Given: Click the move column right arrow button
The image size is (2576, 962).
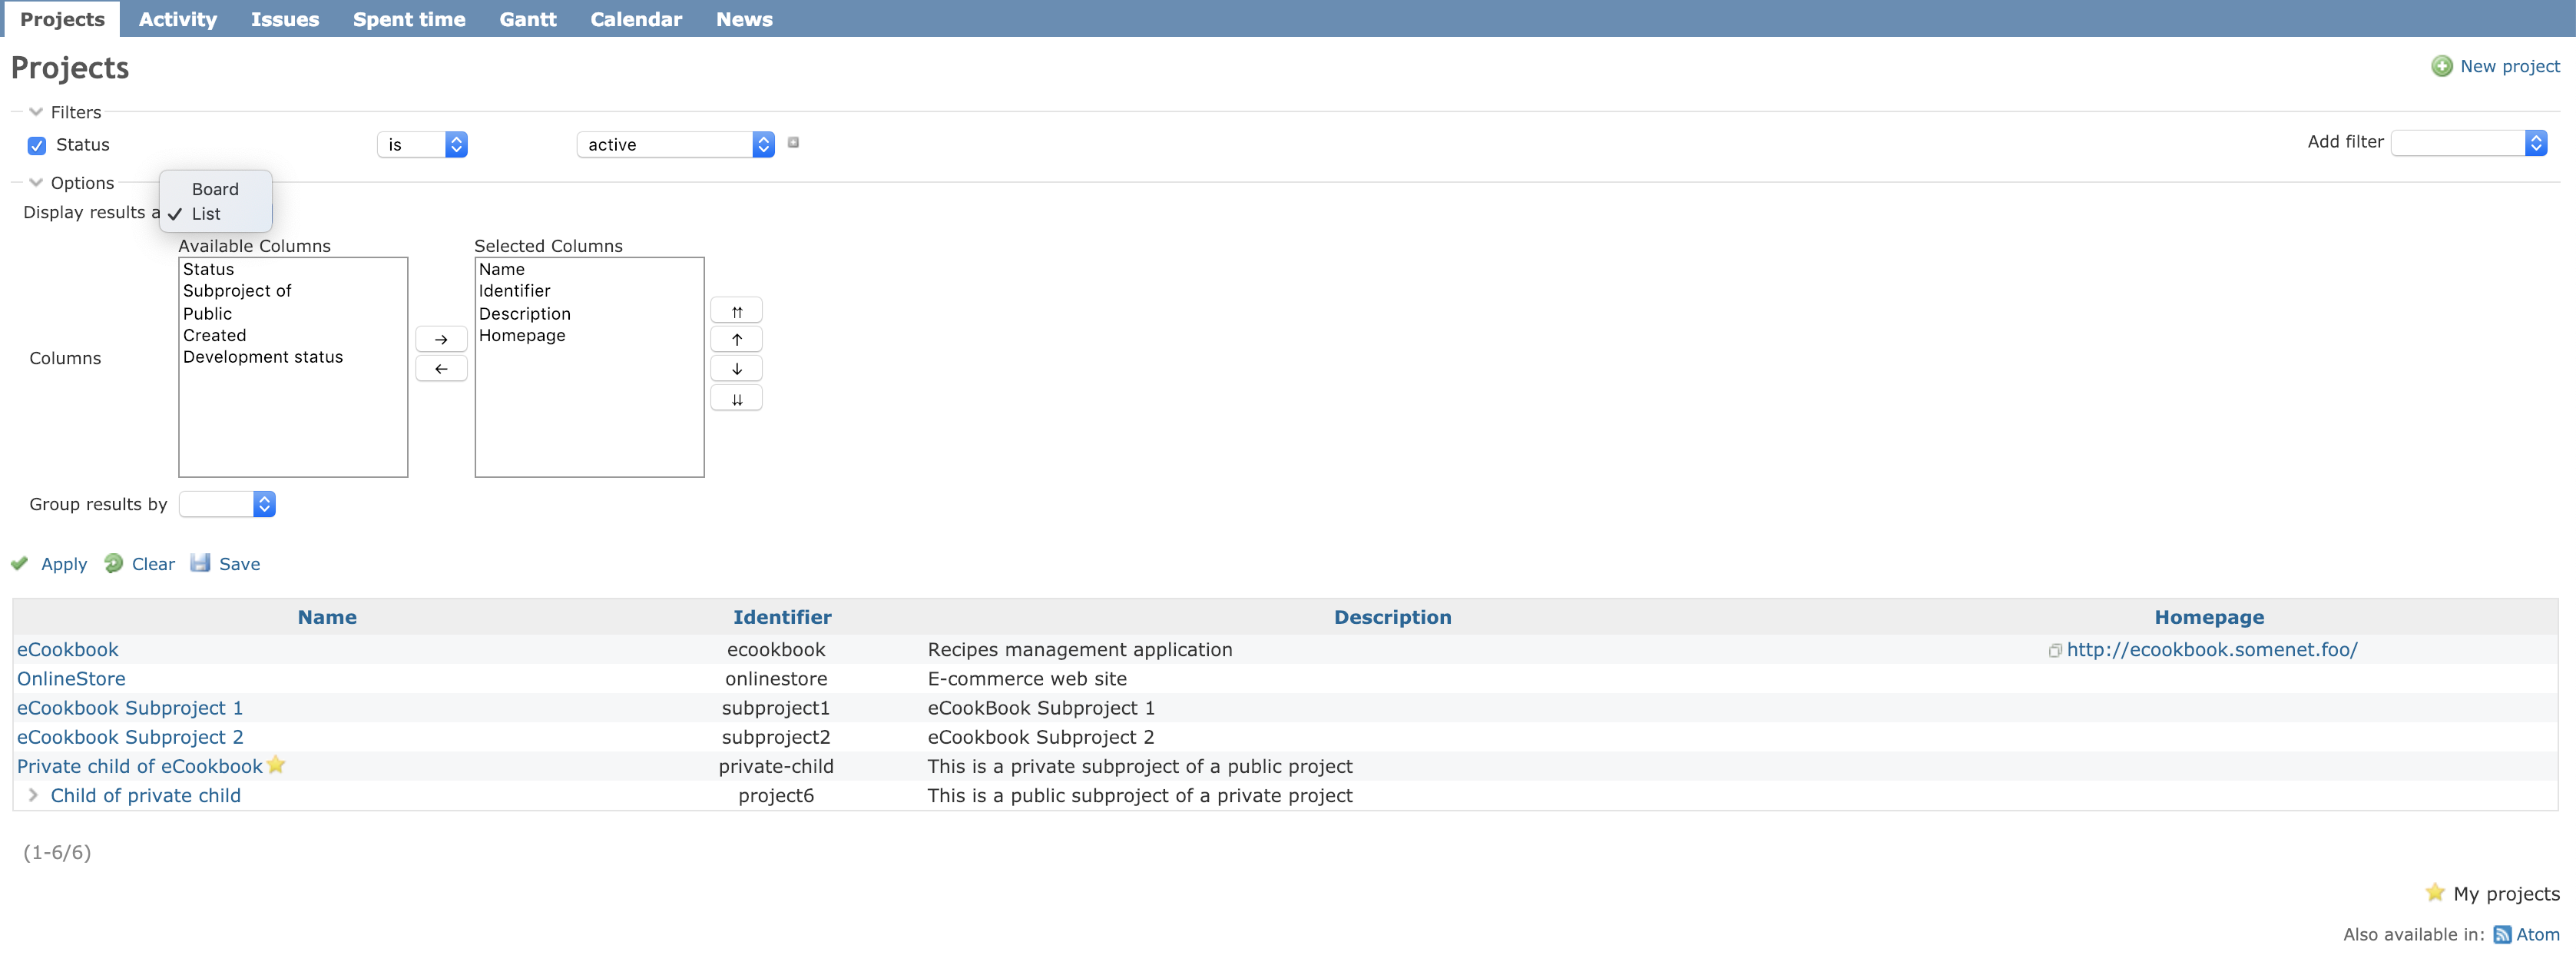Looking at the screenshot, I should [441, 340].
